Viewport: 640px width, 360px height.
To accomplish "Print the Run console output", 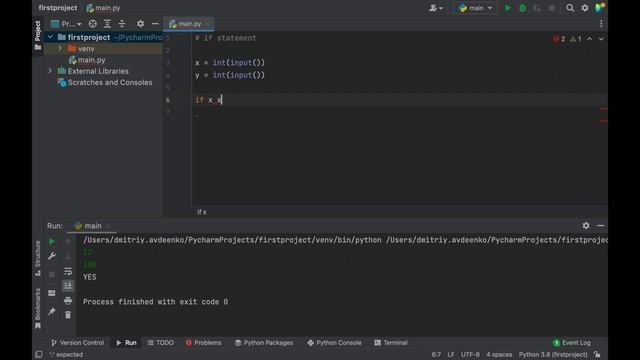I will pyautogui.click(x=68, y=301).
